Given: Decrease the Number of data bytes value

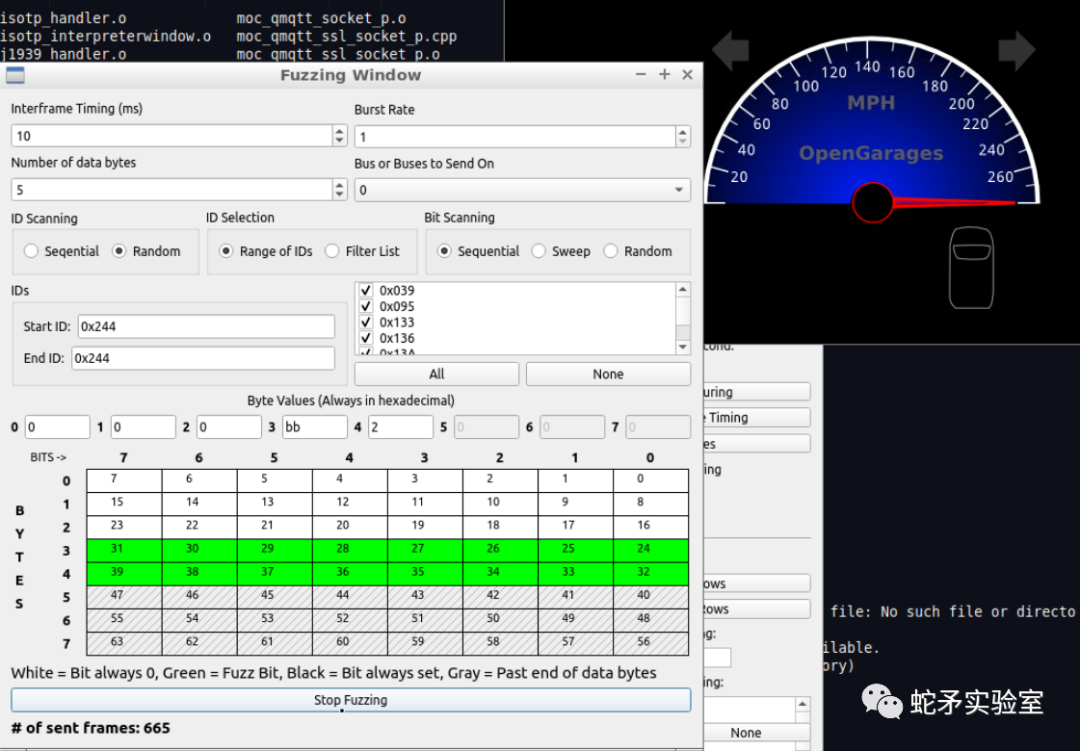Looking at the screenshot, I should (340, 194).
